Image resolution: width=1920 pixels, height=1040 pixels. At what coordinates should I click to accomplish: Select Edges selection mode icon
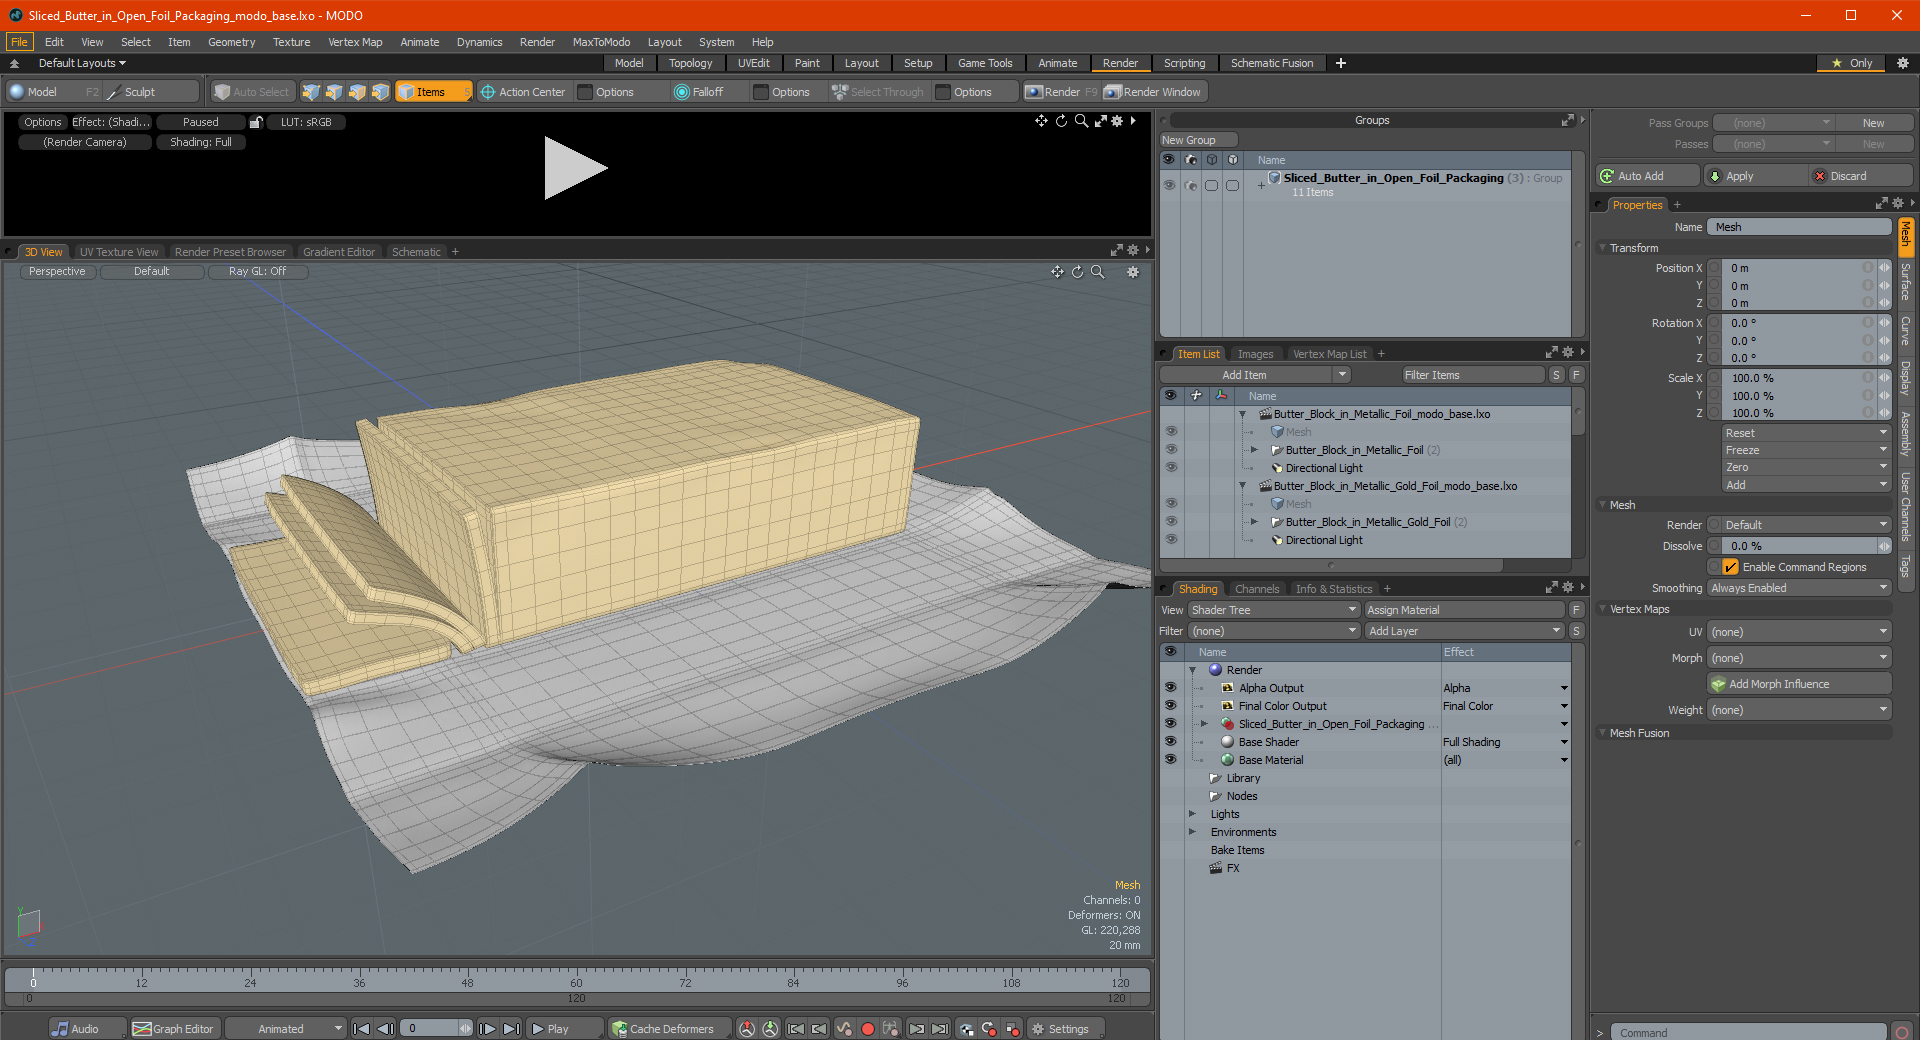click(x=334, y=92)
